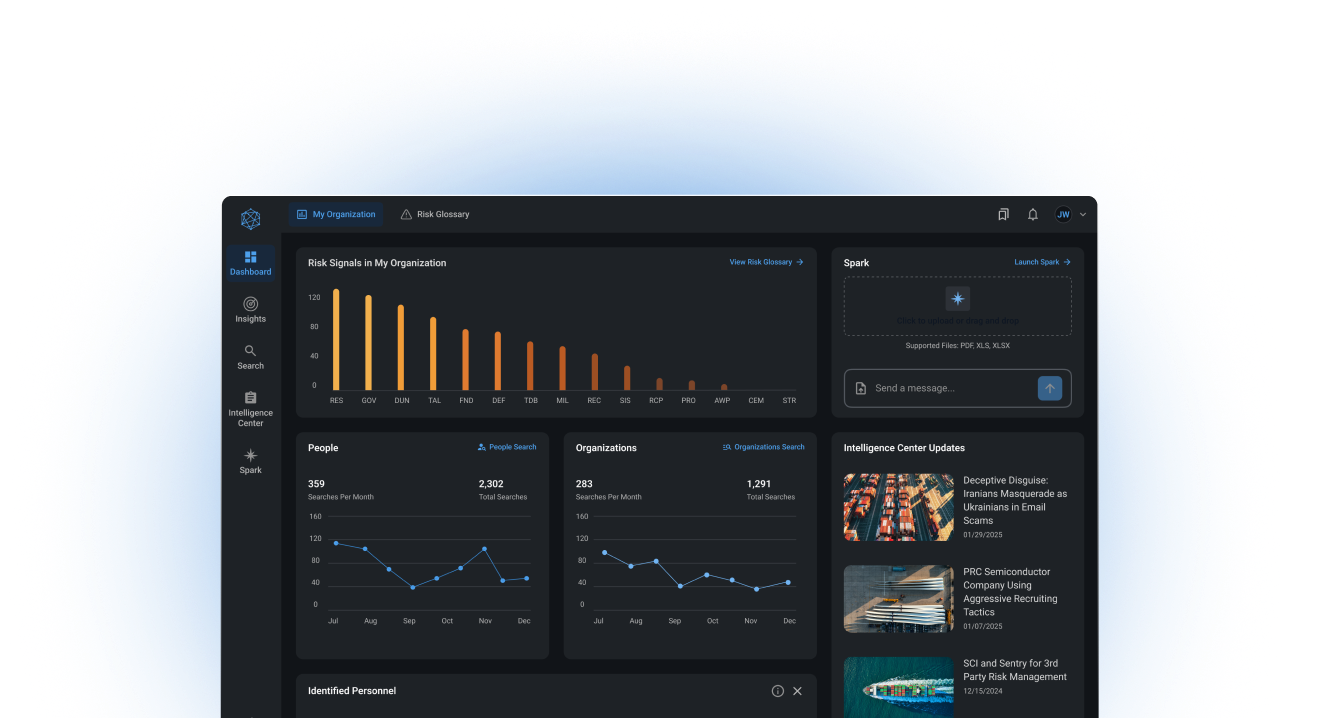Click the copy documents icon in header
This screenshot has width=1326, height=718.
tap(1003, 214)
